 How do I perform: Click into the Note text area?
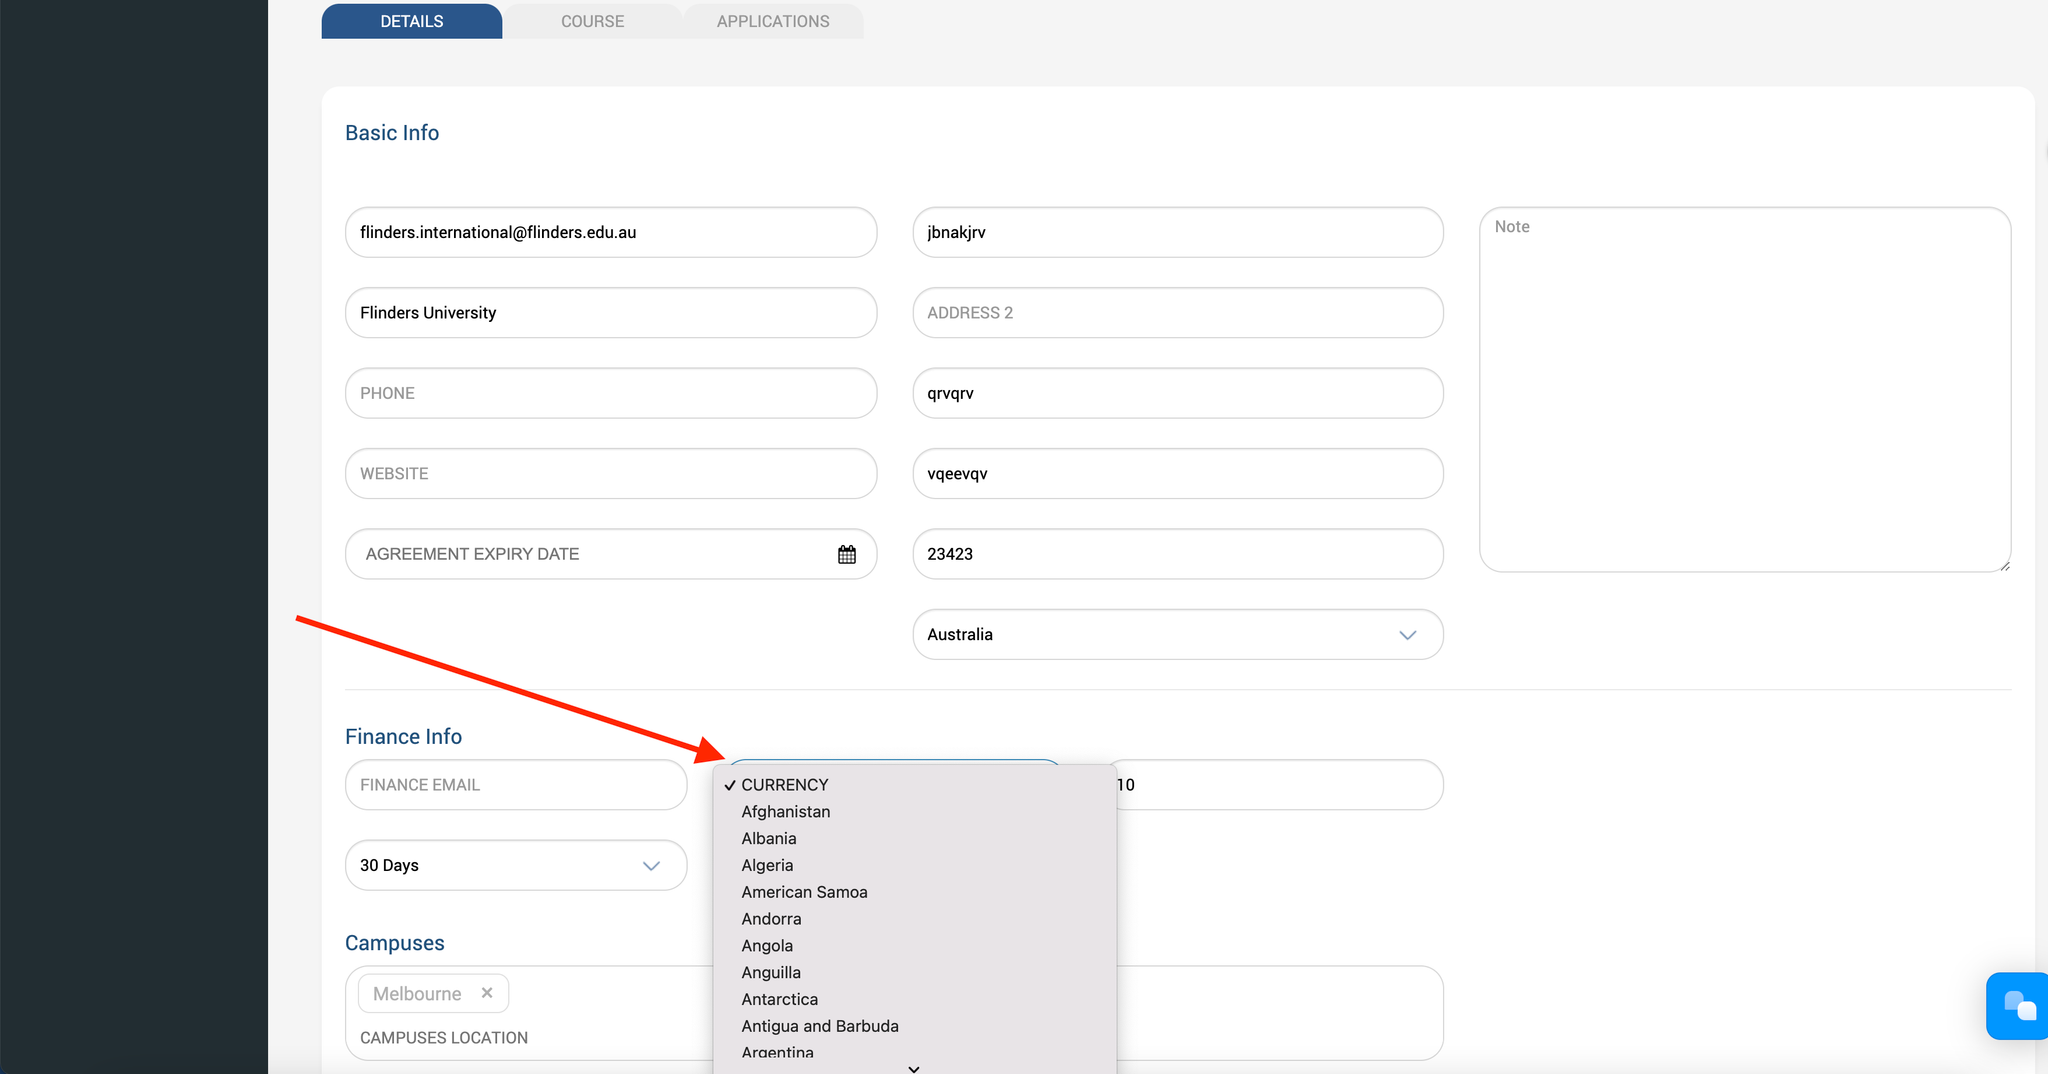1744,390
